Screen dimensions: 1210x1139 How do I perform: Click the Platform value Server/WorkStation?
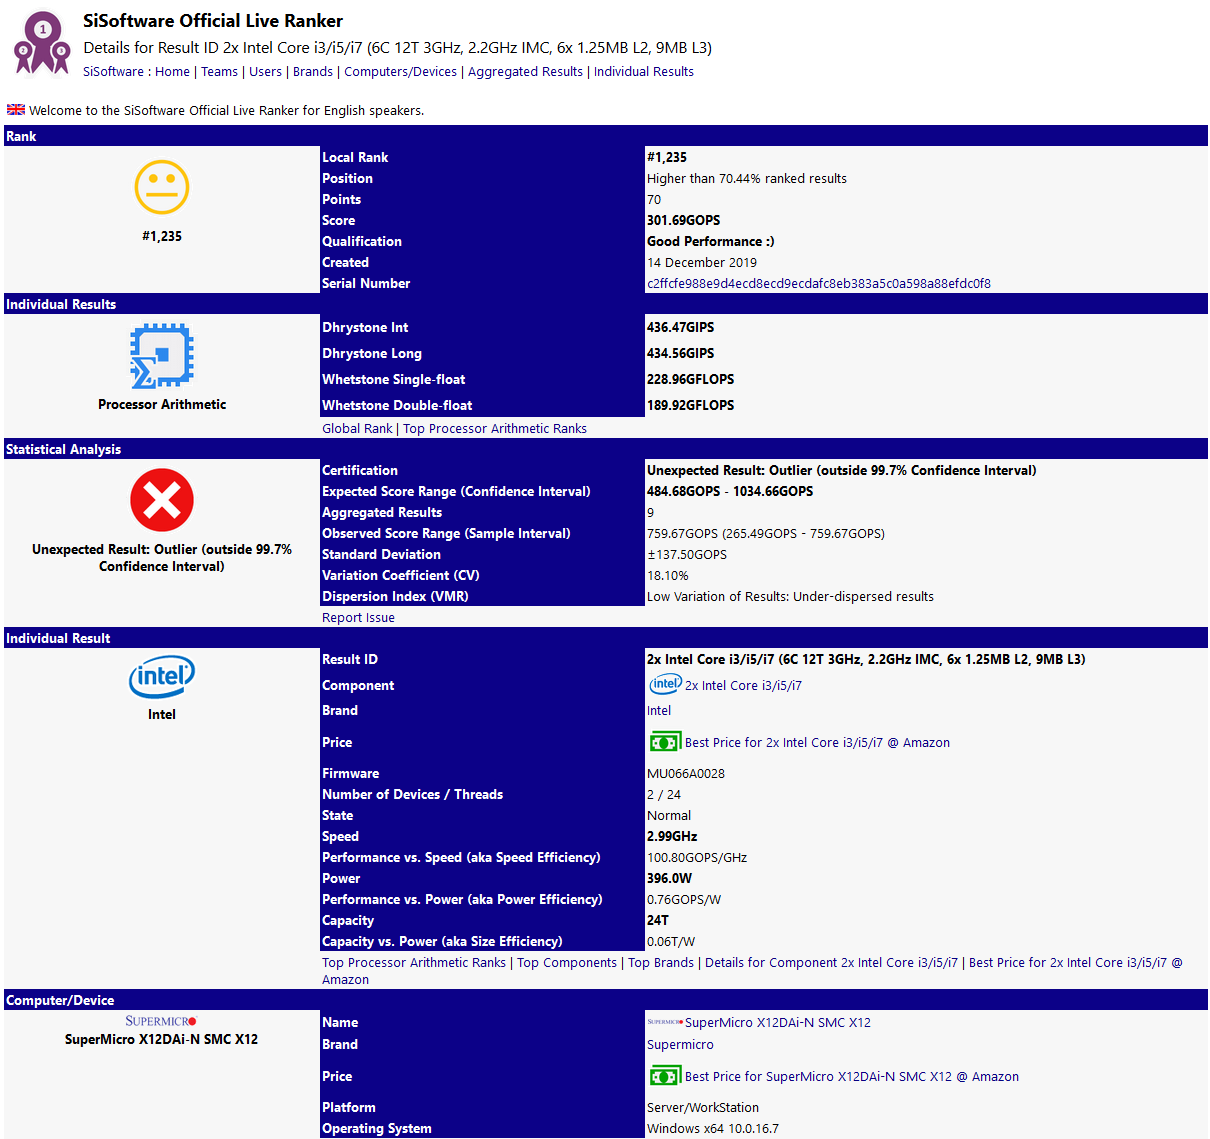coord(703,1108)
